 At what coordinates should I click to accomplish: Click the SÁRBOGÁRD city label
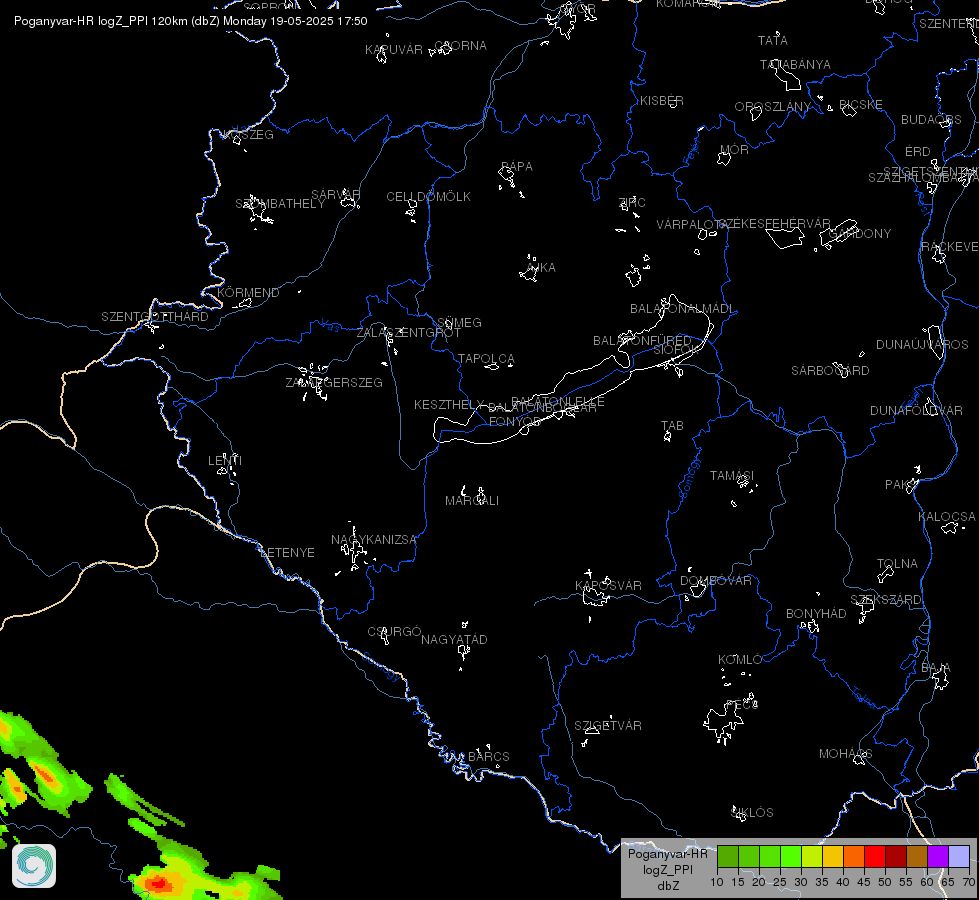click(x=830, y=370)
